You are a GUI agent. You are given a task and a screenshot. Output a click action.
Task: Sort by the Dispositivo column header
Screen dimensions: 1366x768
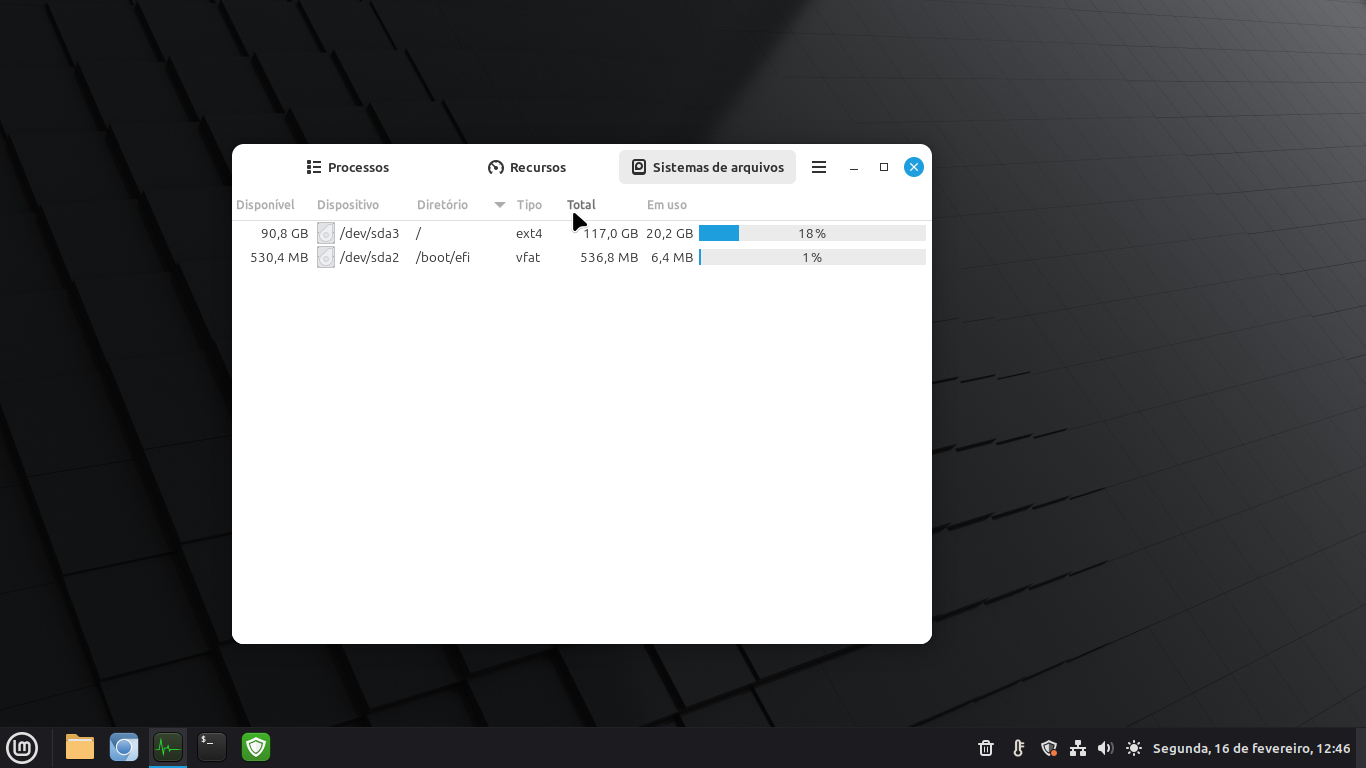(x=348, y=205)
